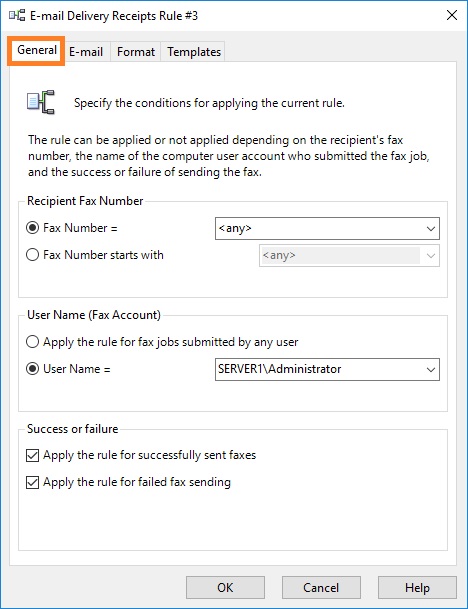Image resolution: width=468 pixels, height=609 pixels.
Task: Click the rule icon in the title bar
Action: tap(17, 16)
